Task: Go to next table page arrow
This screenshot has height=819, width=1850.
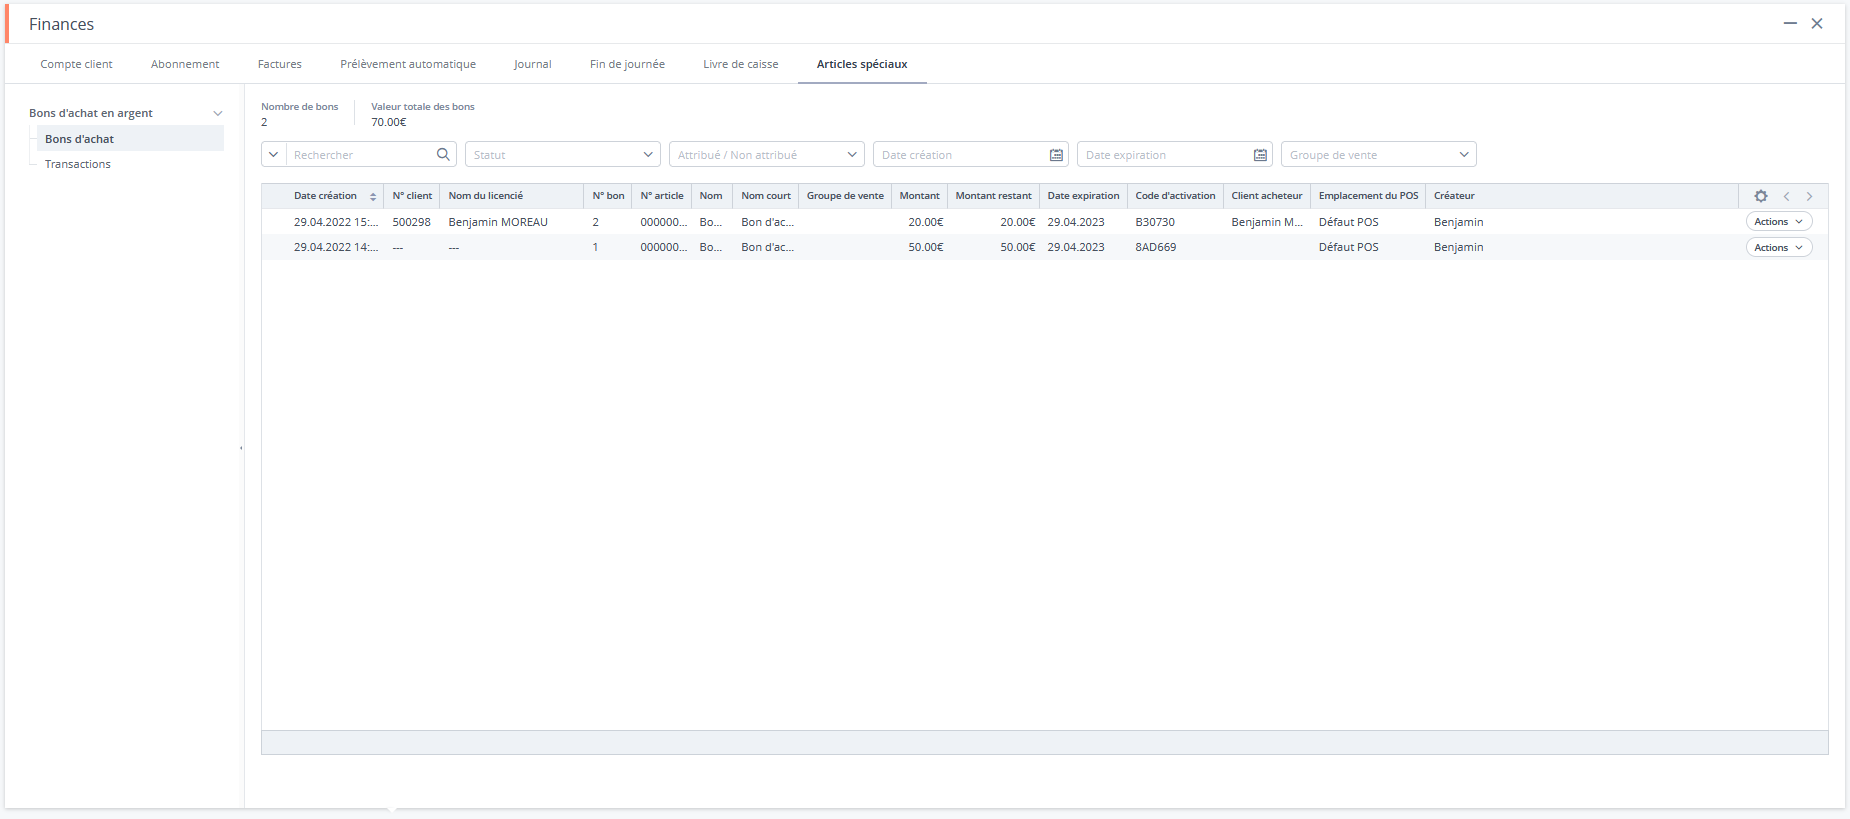Action: (1809, 196)
